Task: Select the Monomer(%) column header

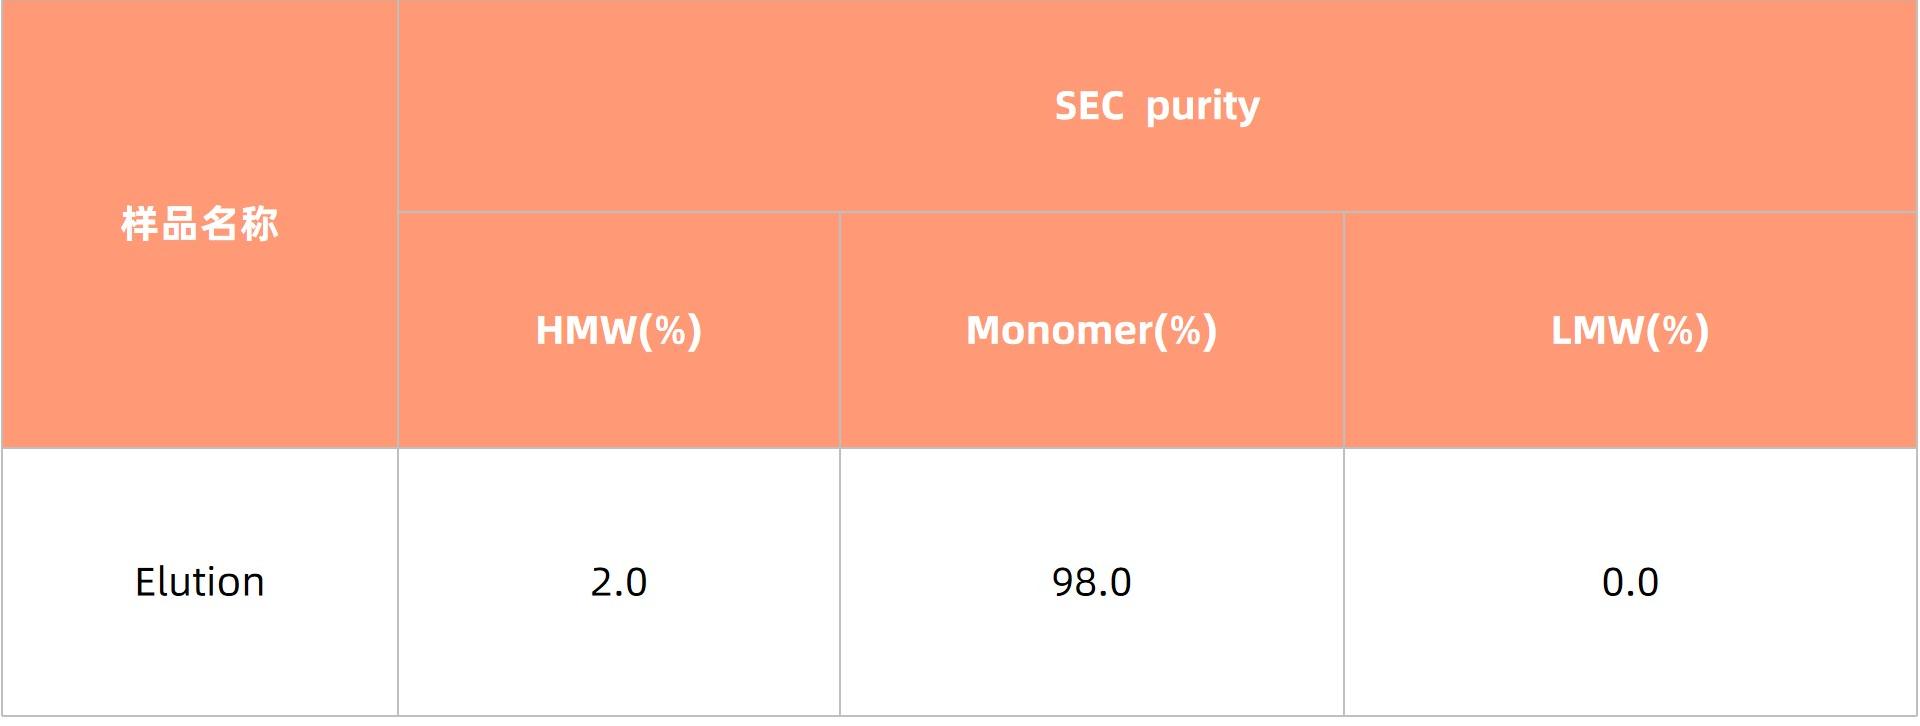Action: (1091, 330)
